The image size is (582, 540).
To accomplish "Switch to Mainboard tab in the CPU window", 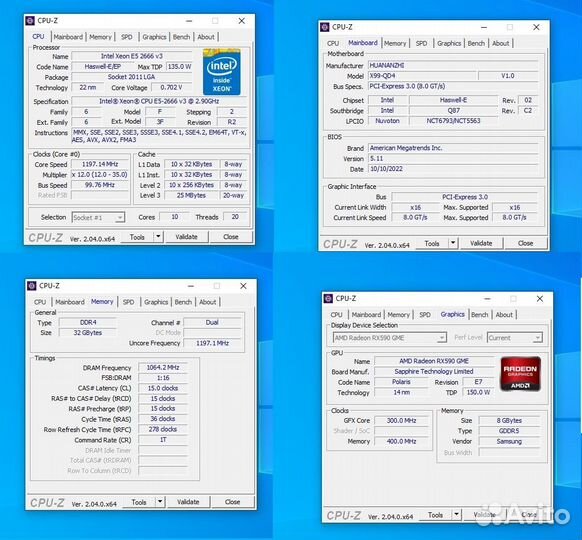I will point(68,37).
